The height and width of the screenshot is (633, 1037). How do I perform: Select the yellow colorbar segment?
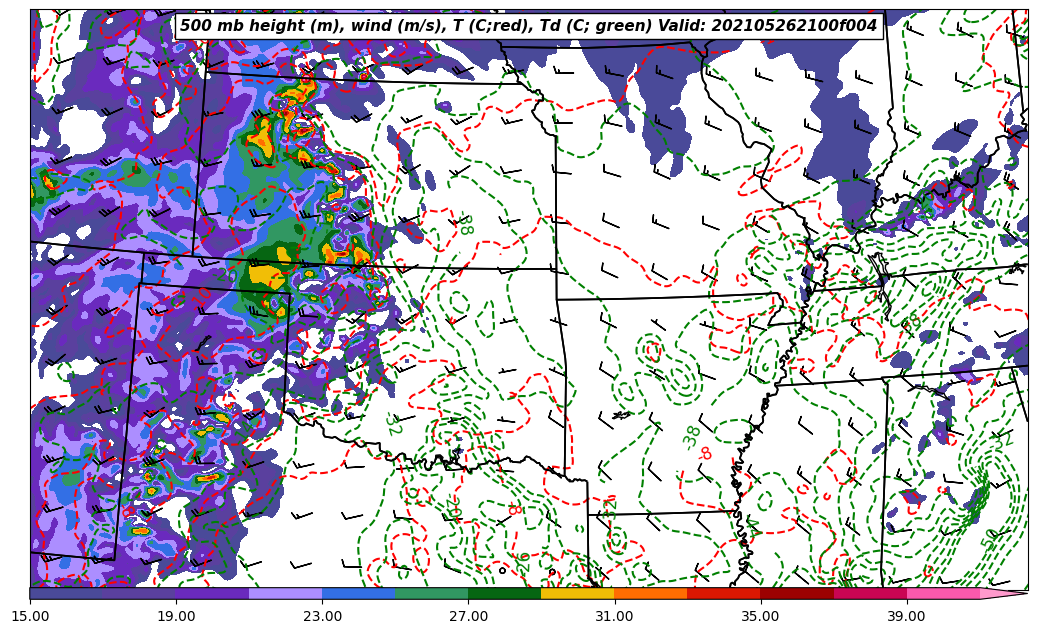point(578,593)
